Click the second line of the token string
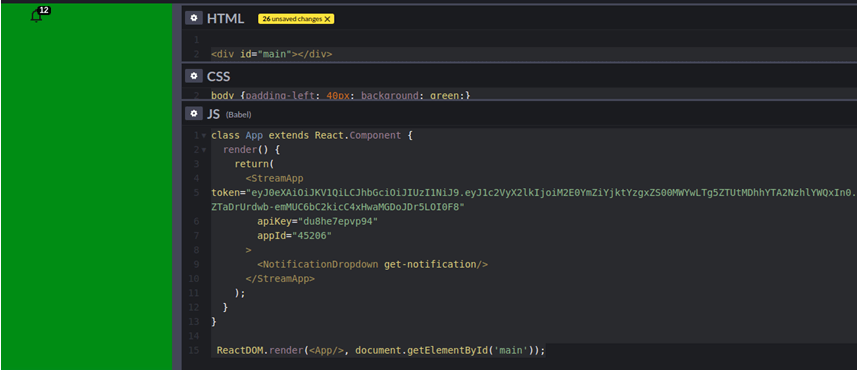This screenshot has width=857, height=370. pos(337,207)
